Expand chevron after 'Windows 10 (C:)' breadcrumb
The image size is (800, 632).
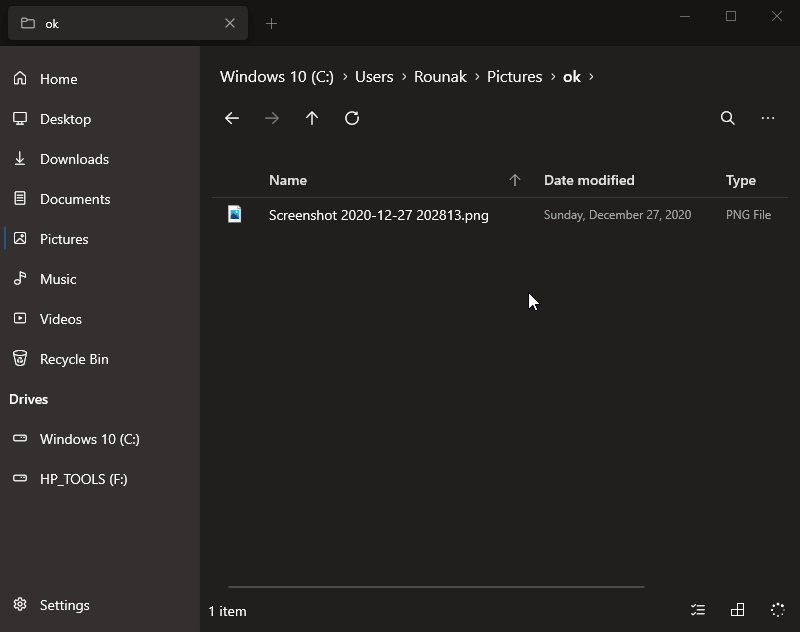(x=345, y=77)
